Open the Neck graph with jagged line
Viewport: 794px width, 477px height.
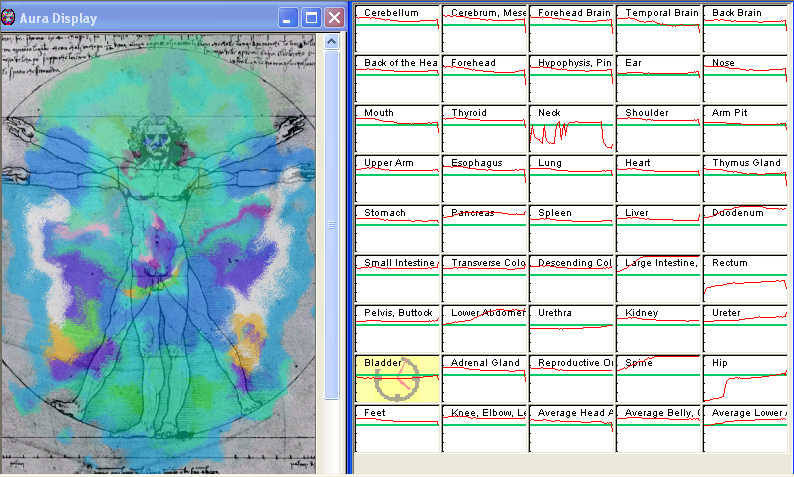pyautogui.click(x=572, y=129)
